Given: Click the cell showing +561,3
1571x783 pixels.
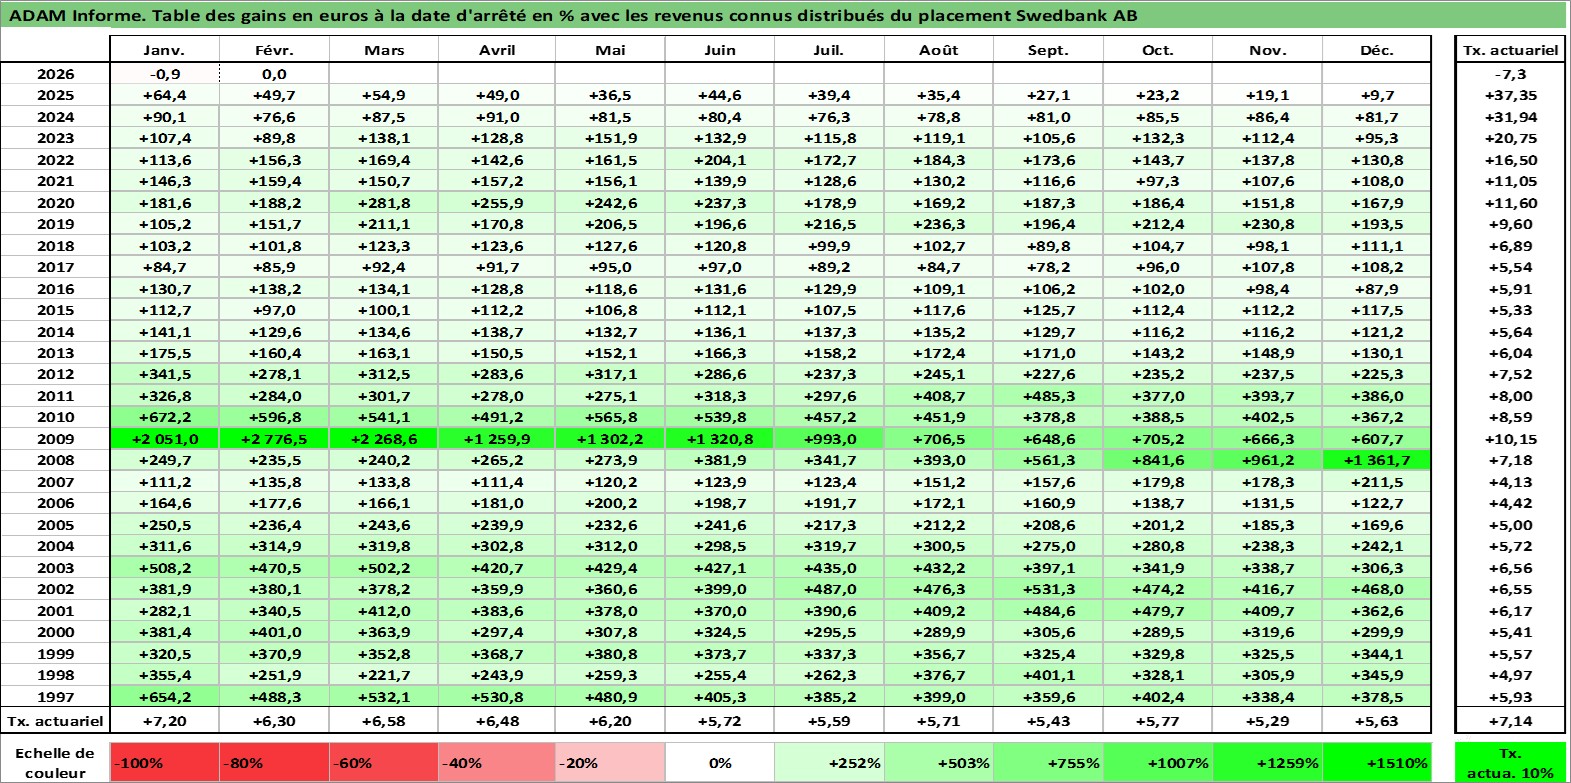Looking at the screenshot, I should [1048, 460].
